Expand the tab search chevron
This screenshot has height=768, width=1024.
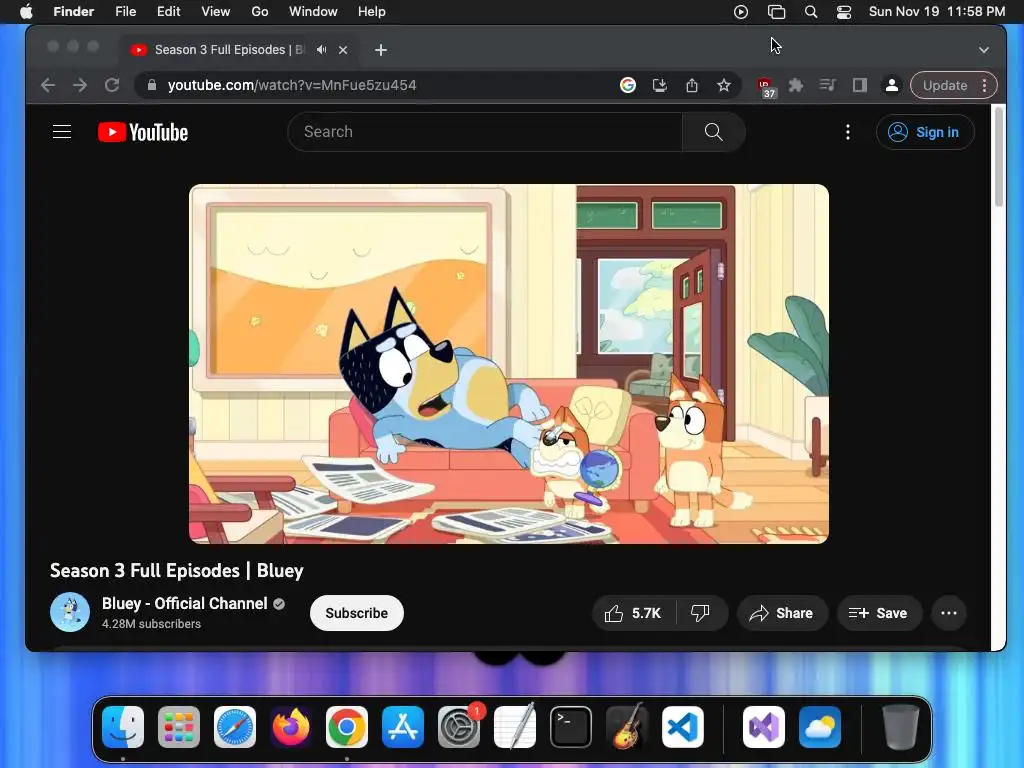(984, 50)
